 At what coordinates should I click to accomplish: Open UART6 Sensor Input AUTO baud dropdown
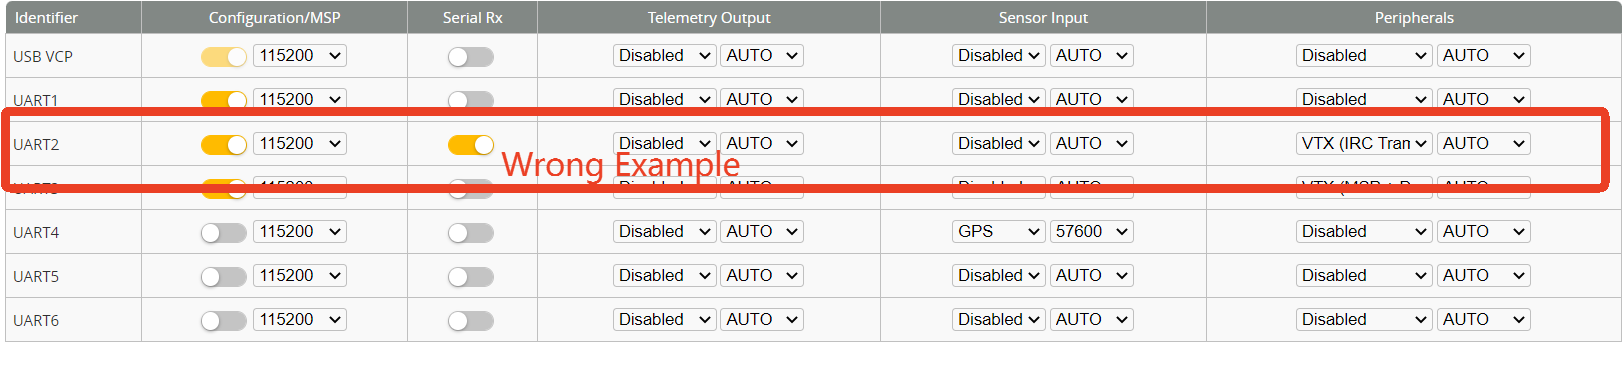pos(1091,320)
